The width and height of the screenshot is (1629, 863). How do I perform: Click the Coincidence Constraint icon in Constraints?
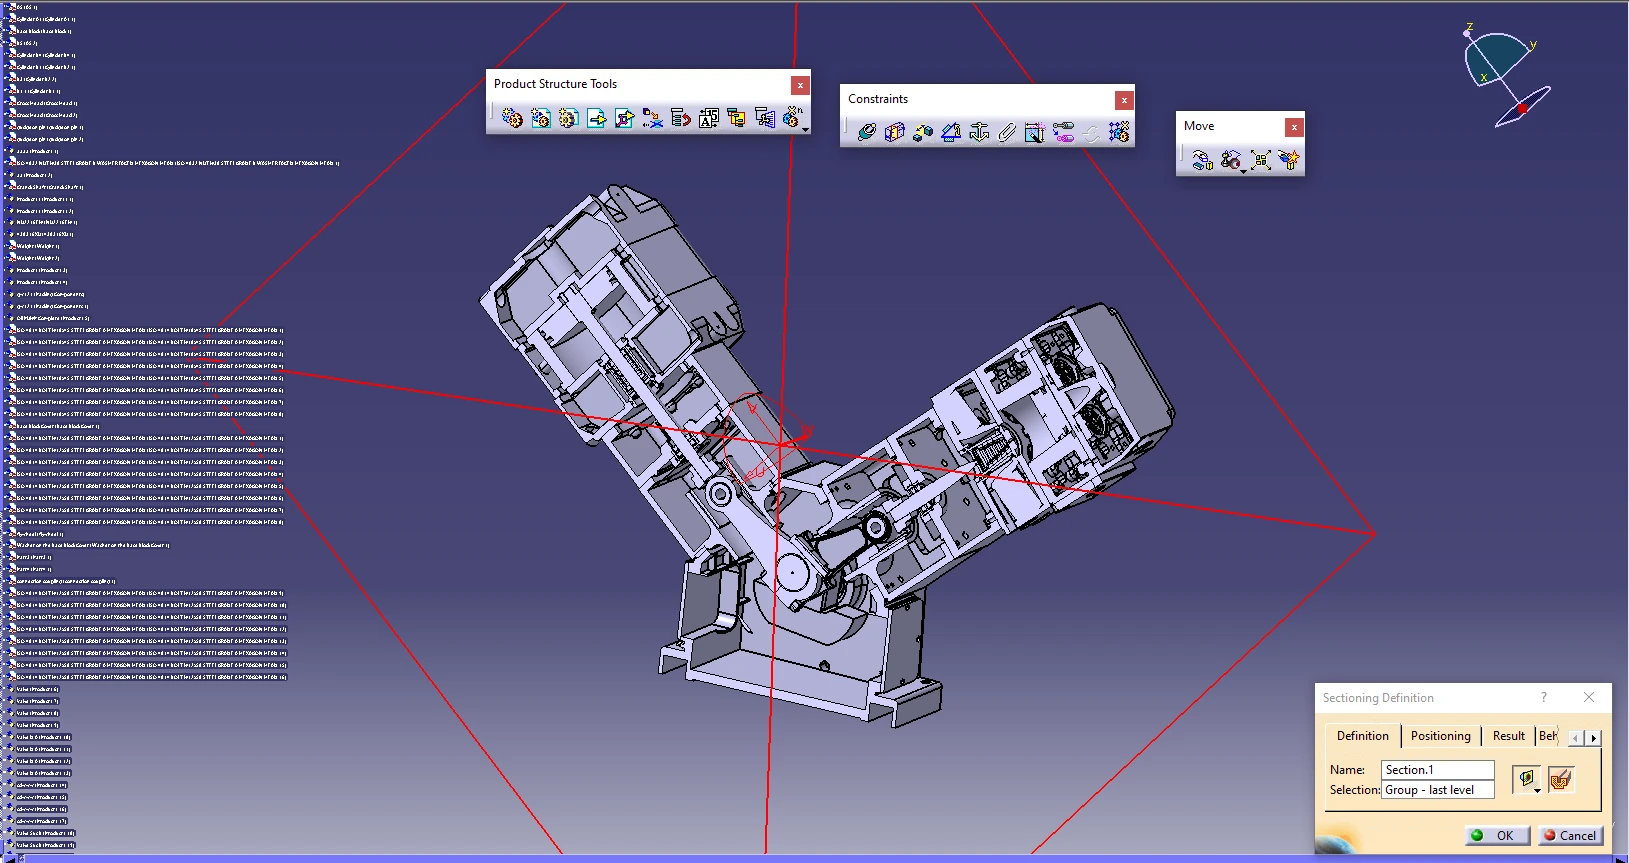point(867,132)
